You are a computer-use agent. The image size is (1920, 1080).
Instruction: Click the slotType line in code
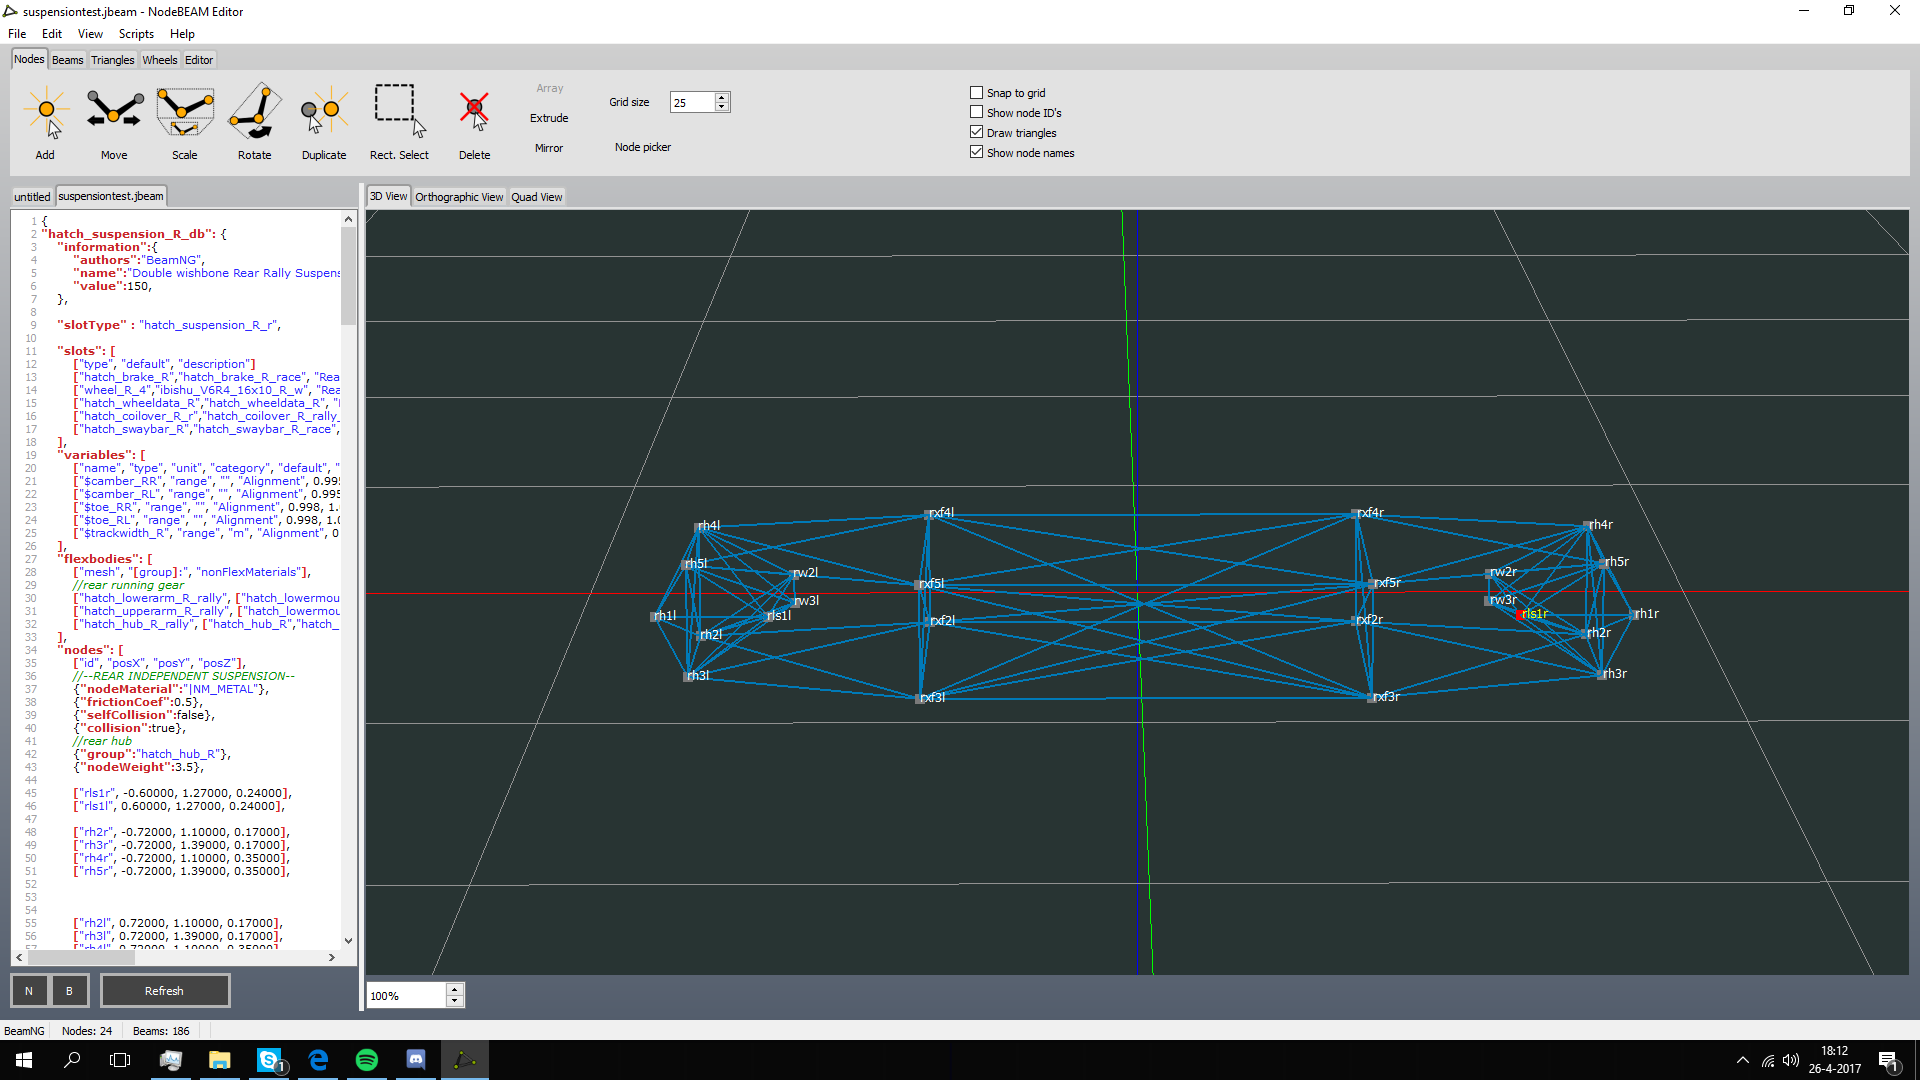click(169, 325)
